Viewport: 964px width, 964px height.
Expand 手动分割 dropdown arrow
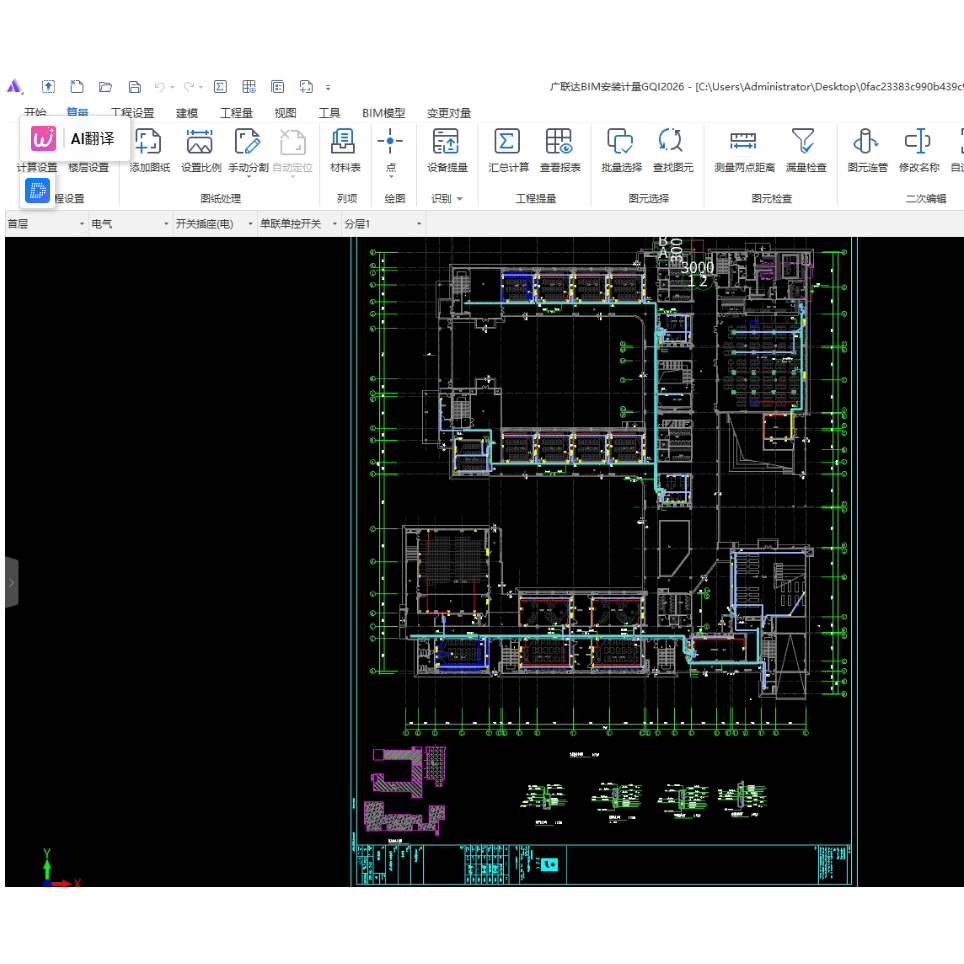pyautogui.click(x=249, y=177)
